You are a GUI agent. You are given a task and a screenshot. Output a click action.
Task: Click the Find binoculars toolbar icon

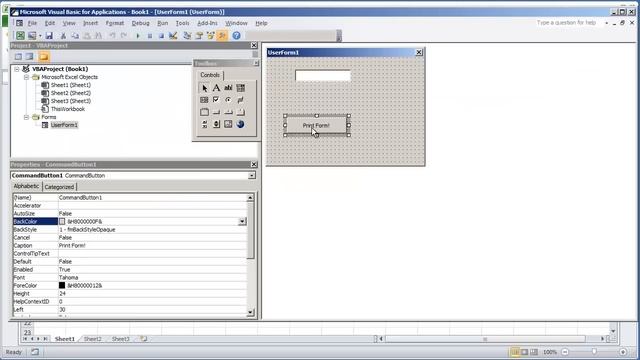click(98, 36)
